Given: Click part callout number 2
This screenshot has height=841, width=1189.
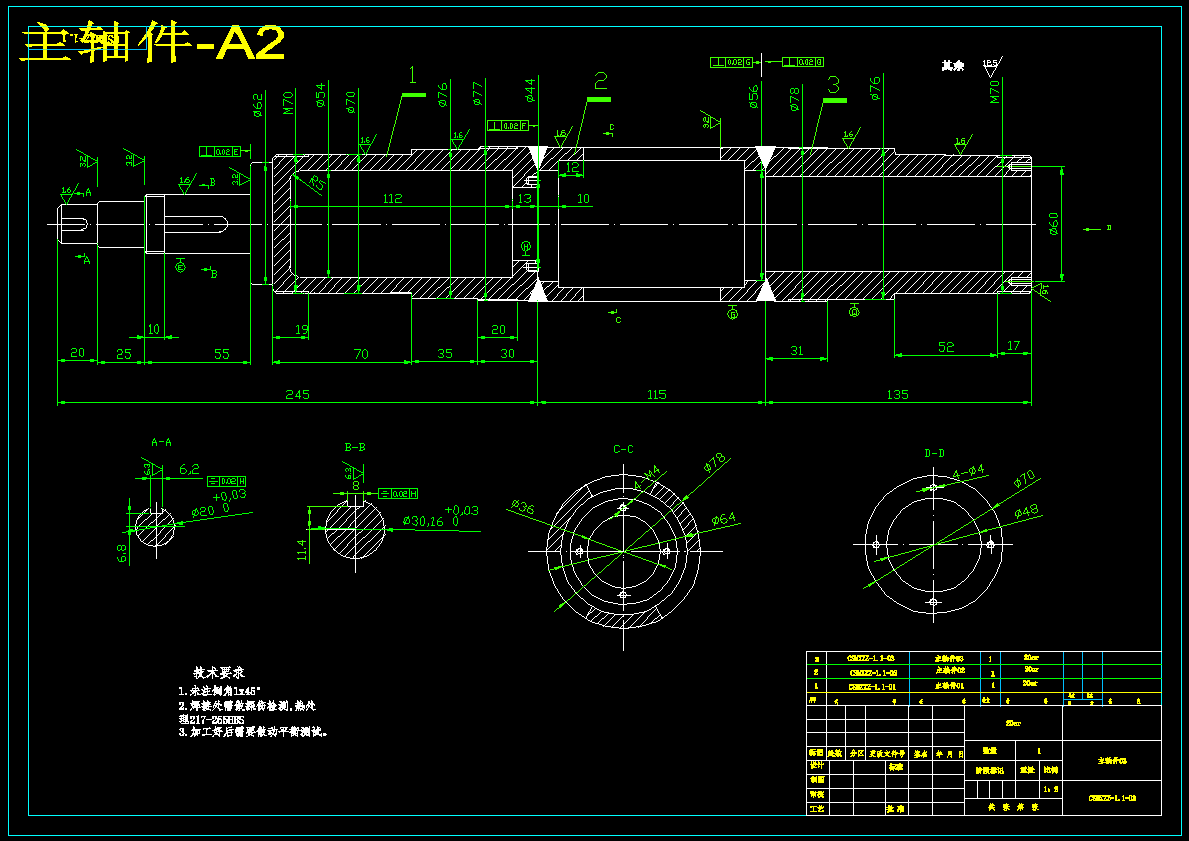Looking at the screenshot, I should [601, 80].
